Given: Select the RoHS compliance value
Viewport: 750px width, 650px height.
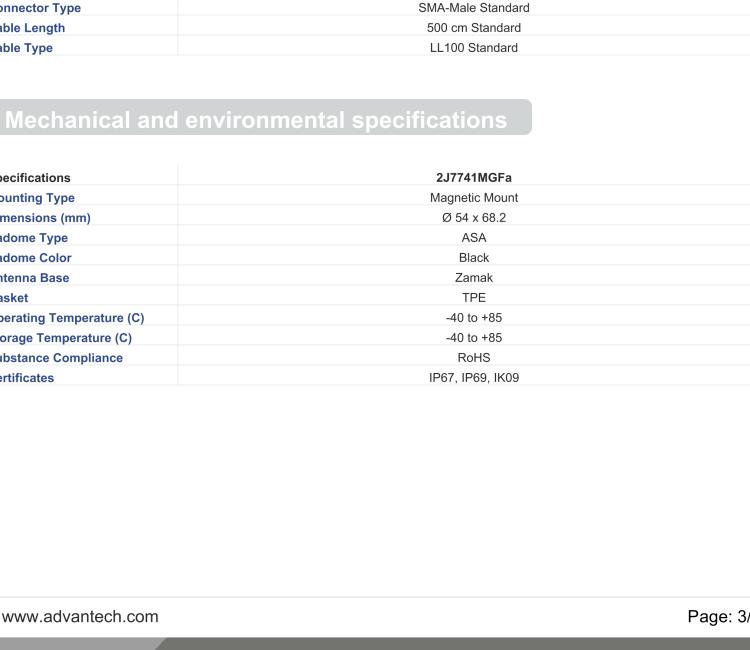Looking at the screenshot, I should pyautogui.click(x=473, y=358).
